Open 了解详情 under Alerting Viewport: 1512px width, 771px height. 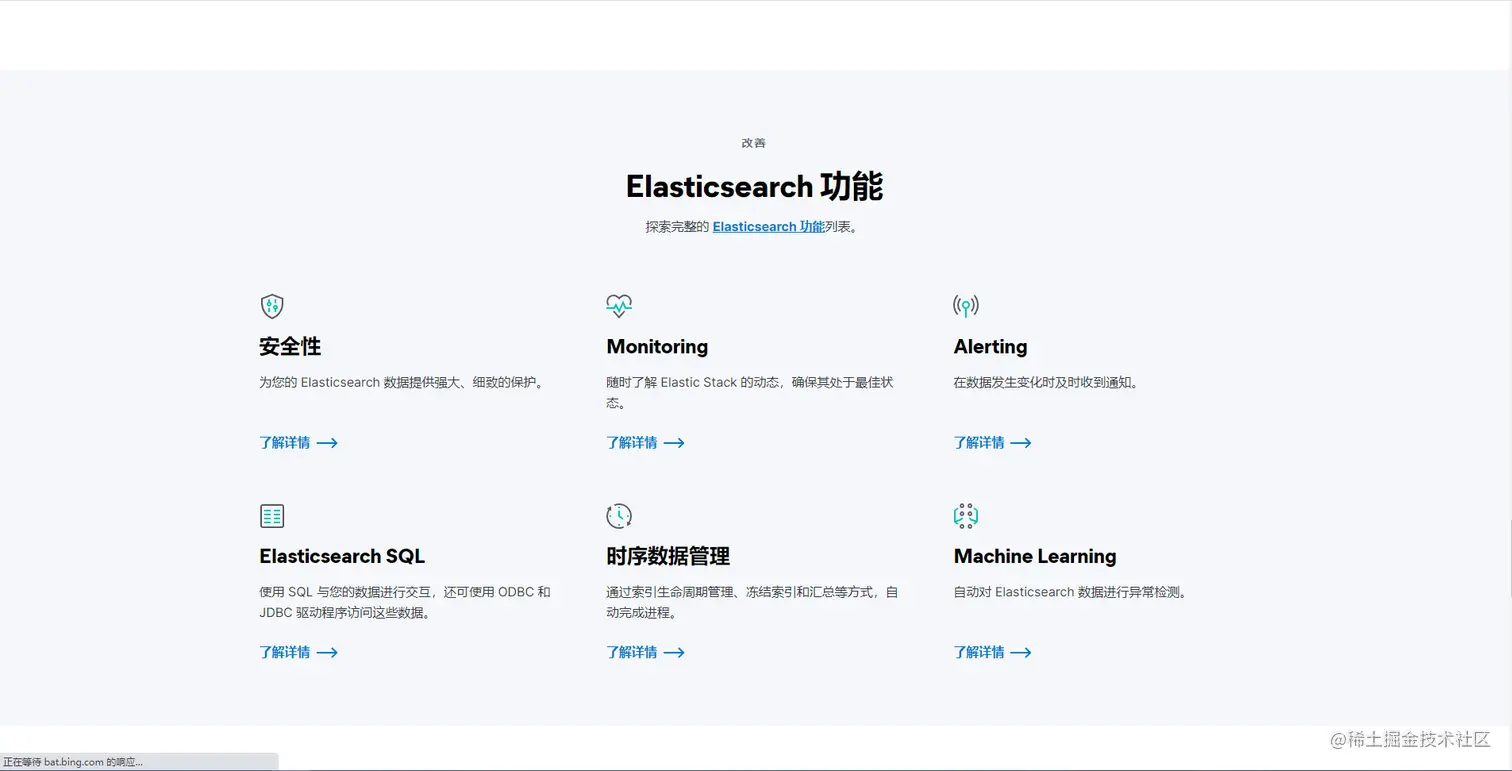tap(992, 443)
